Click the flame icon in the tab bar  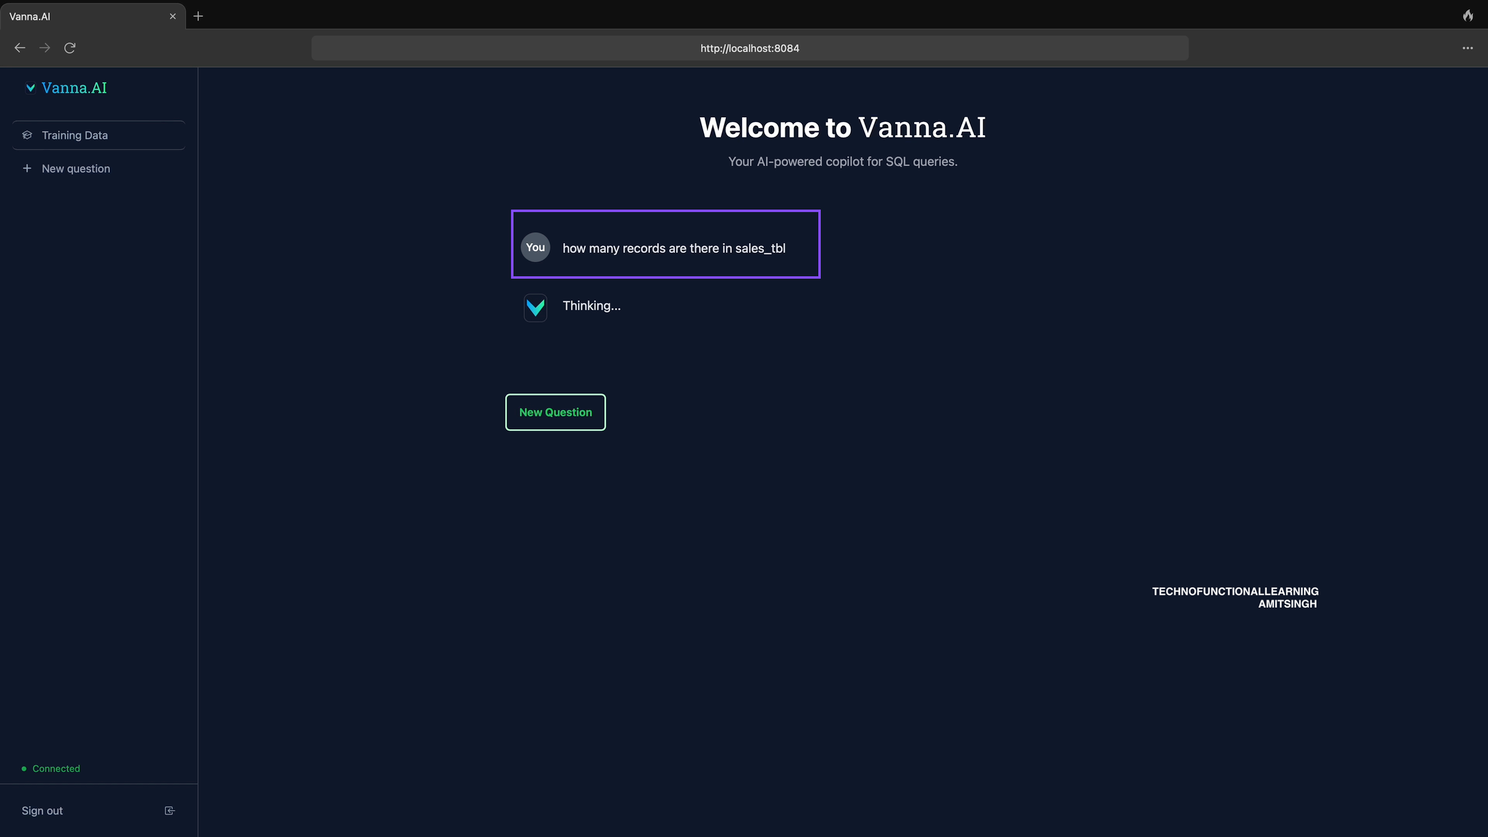tap(1468, 15)
